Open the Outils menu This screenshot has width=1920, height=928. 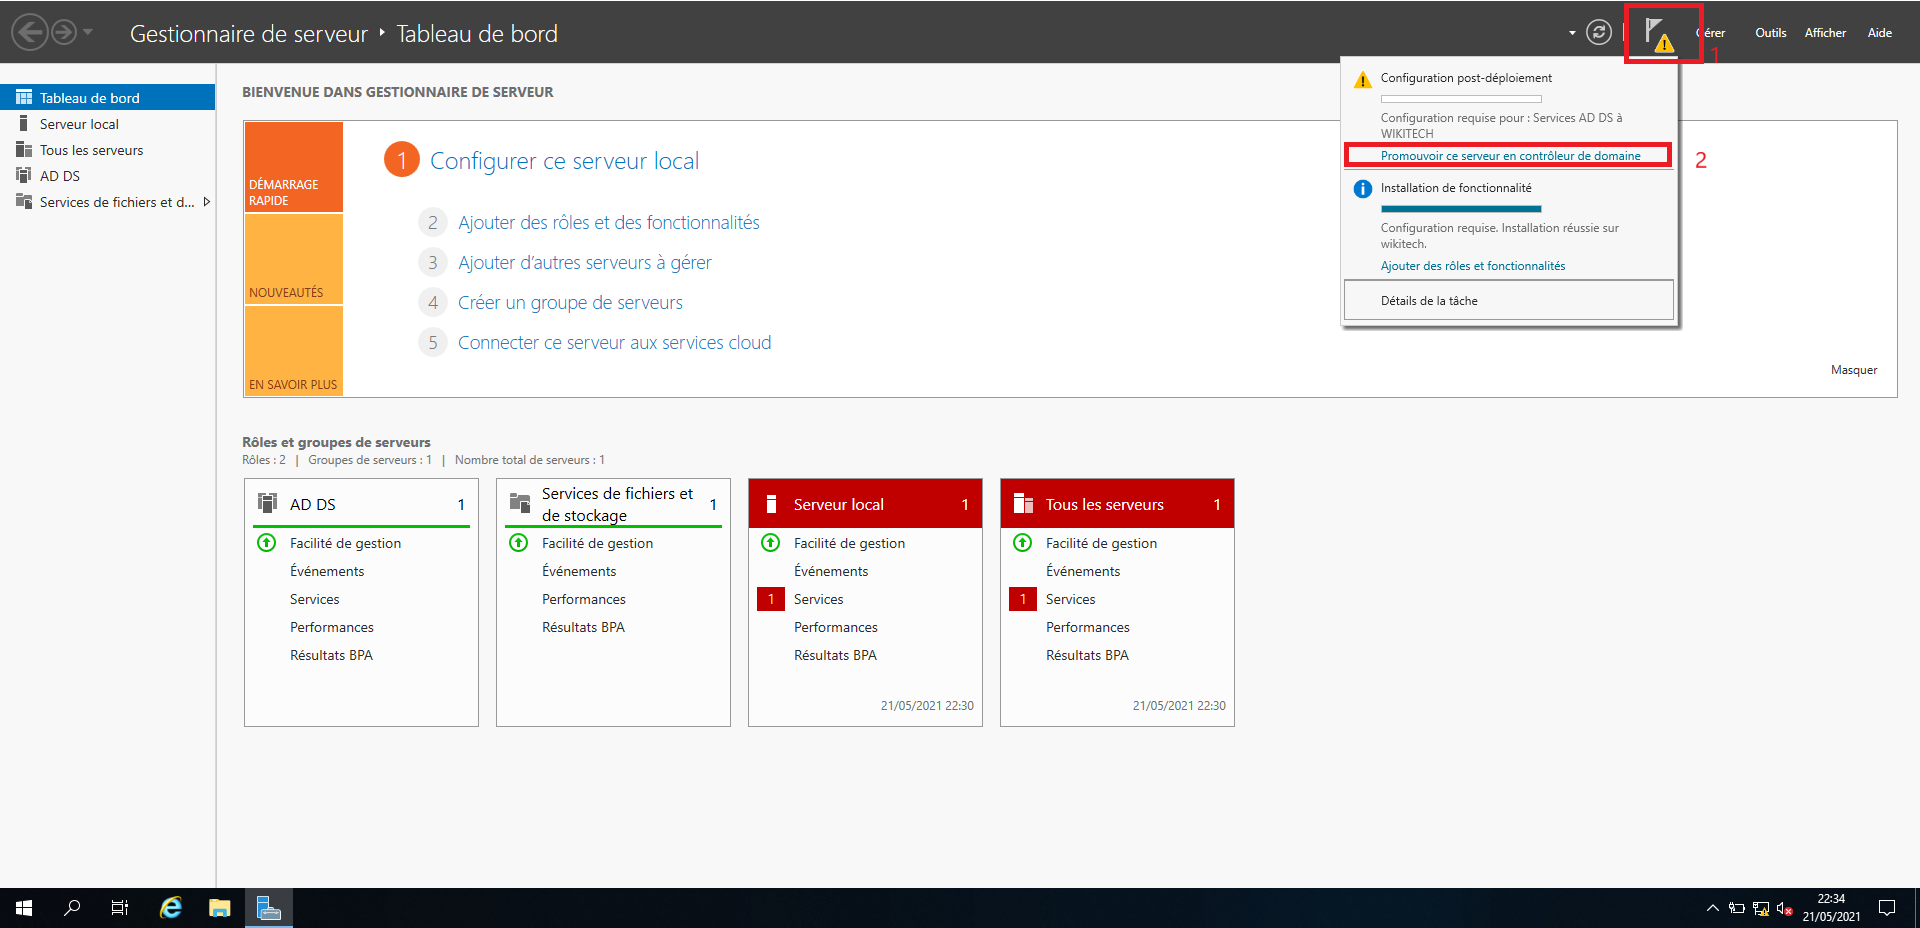(x=1770, y=33)
